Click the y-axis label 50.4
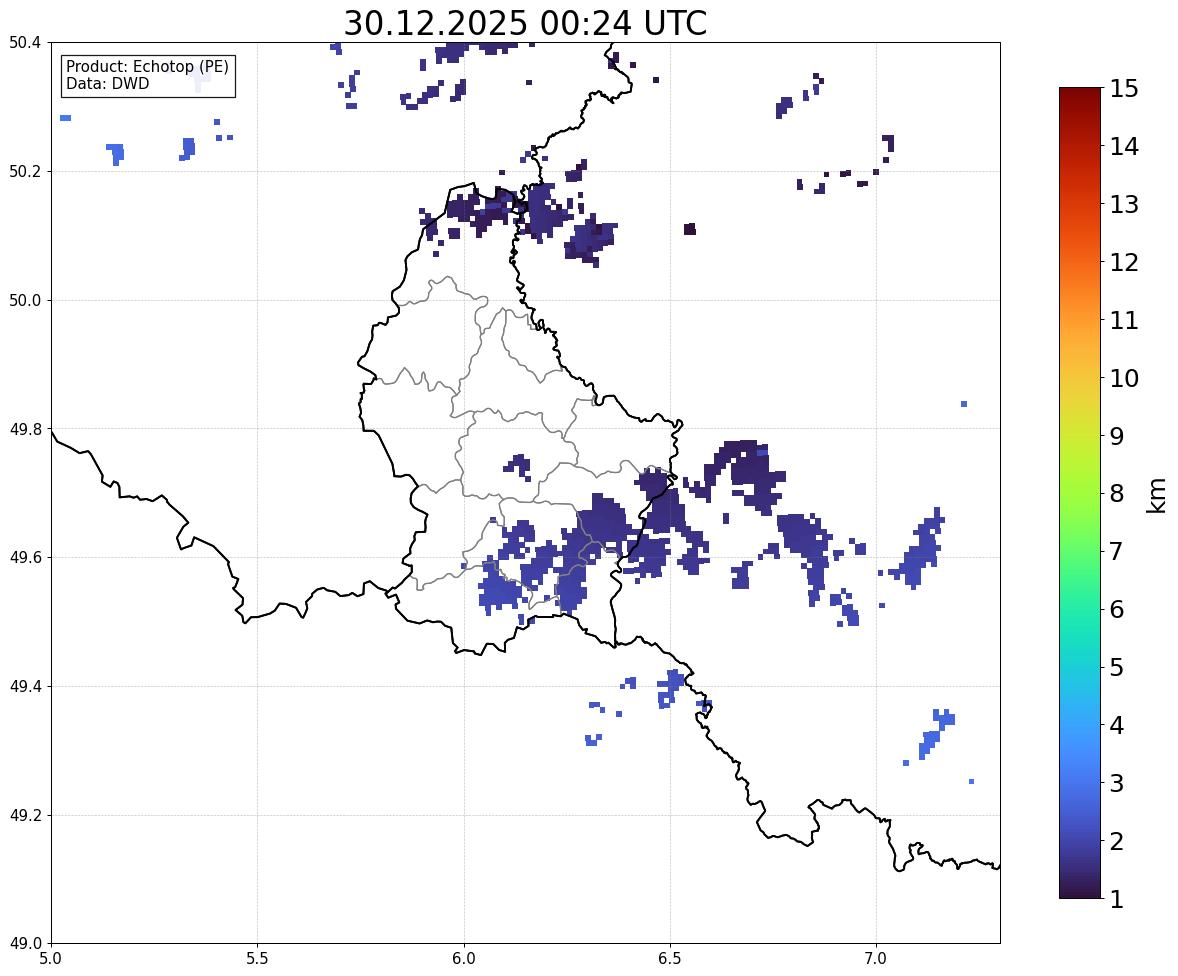Image resolution: width=1178 pixels, height=976 pixels. (25, 43)
